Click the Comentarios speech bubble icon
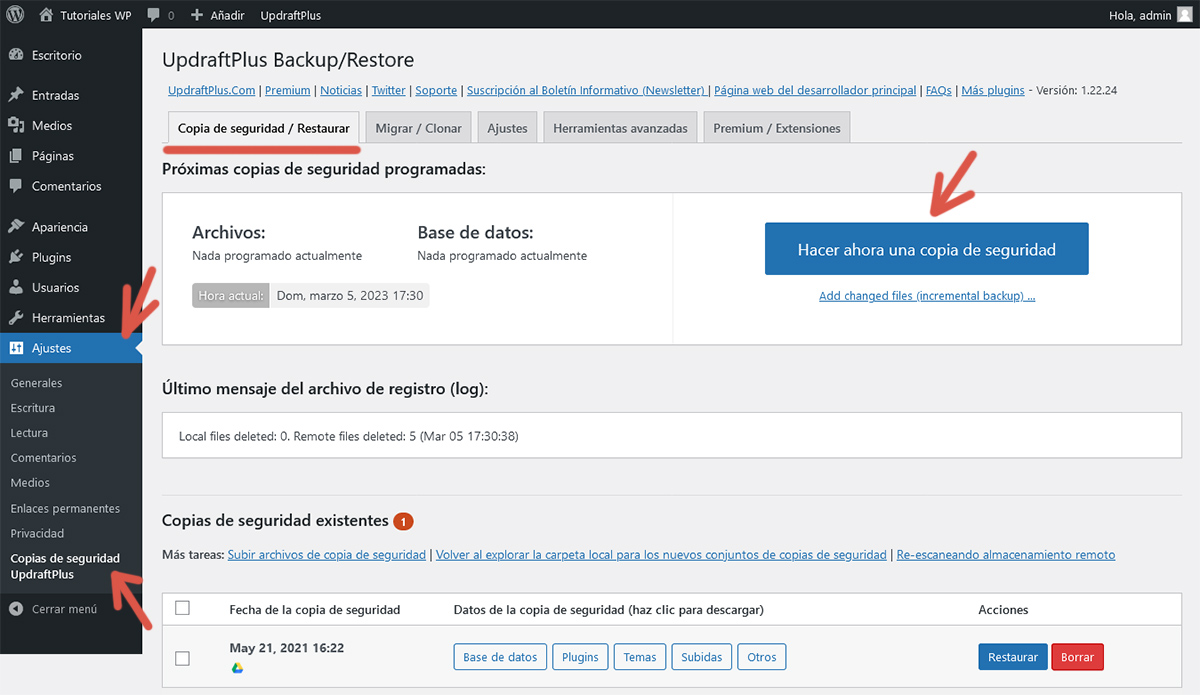 (x=16, y=186)
